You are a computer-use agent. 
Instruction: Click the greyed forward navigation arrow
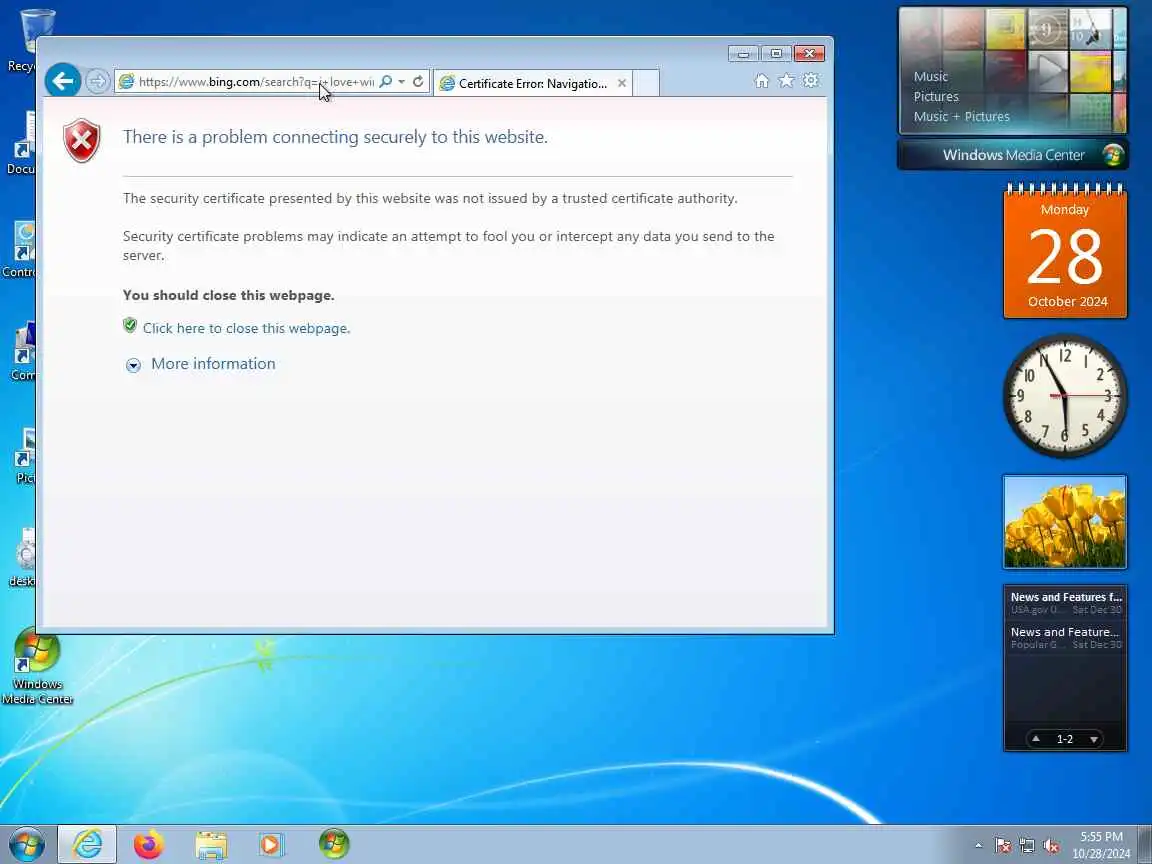[x=97, y=81]
